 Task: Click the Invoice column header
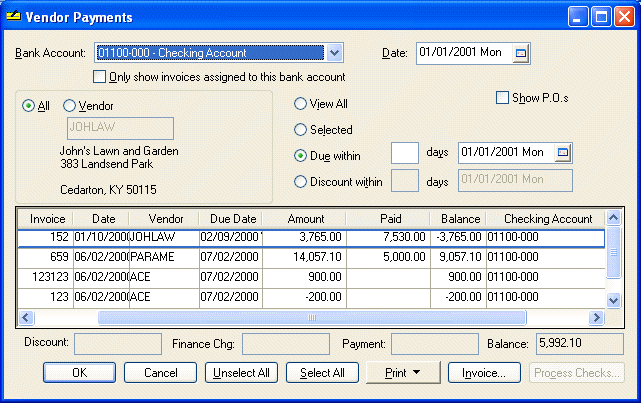[46, 219]
